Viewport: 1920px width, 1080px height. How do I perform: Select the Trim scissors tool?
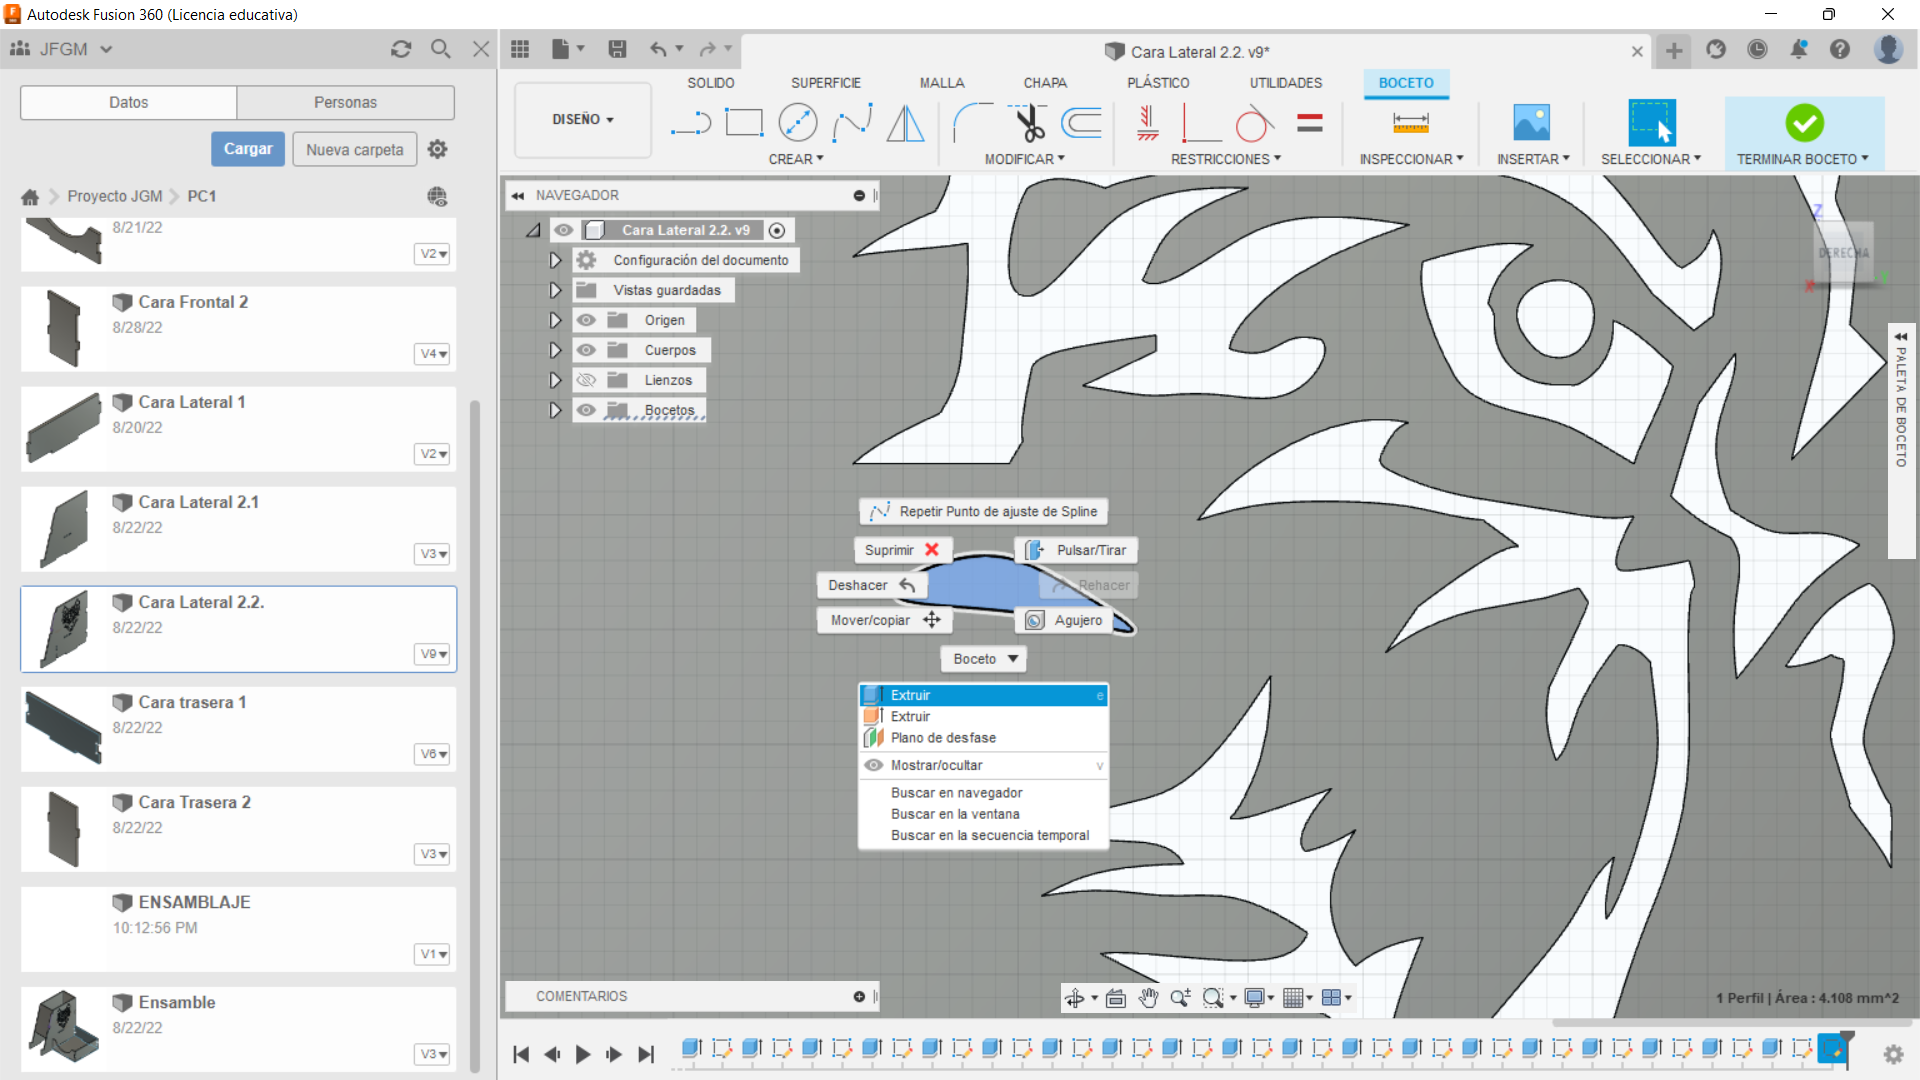tap(1028, 123)
